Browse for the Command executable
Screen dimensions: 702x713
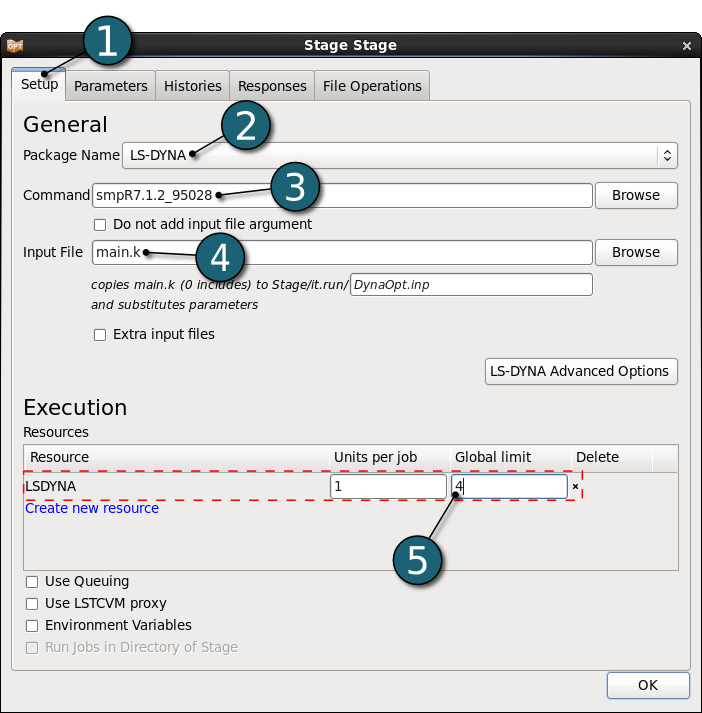coord(636,196)
